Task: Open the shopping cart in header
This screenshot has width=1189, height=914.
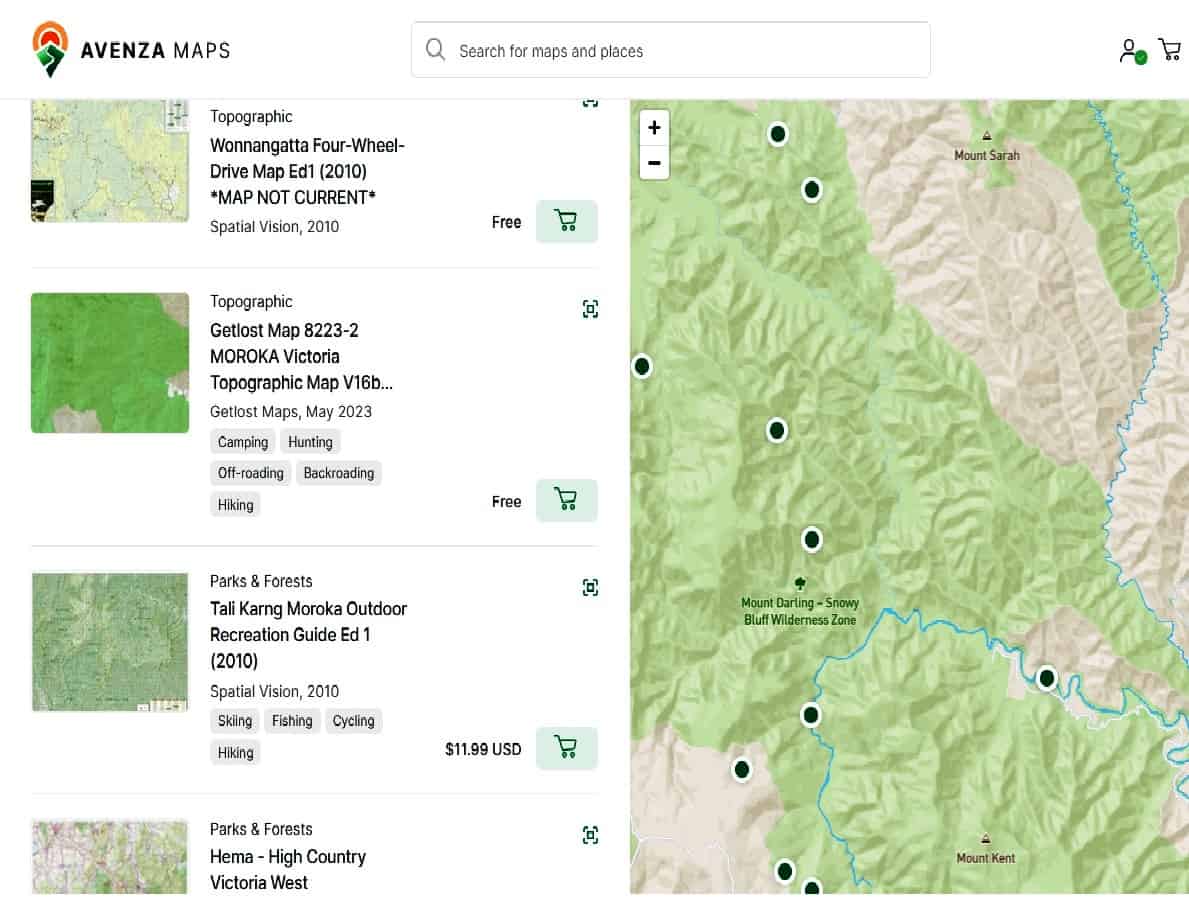Action: 1169,49
